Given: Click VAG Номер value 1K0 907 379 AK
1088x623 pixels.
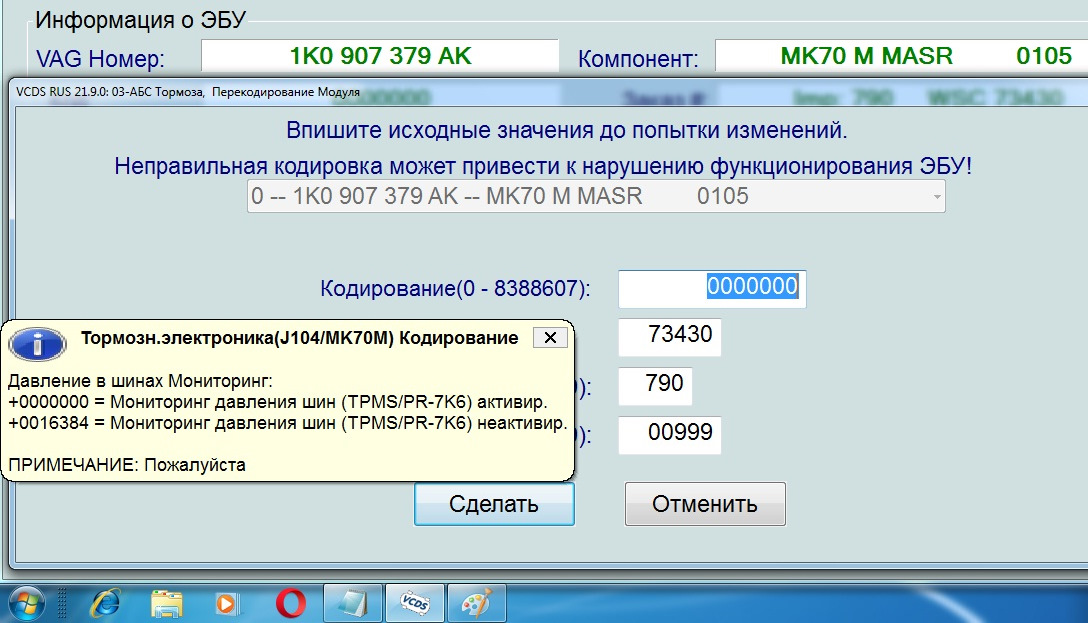Looking at the screenshot, I should point(380,56).
